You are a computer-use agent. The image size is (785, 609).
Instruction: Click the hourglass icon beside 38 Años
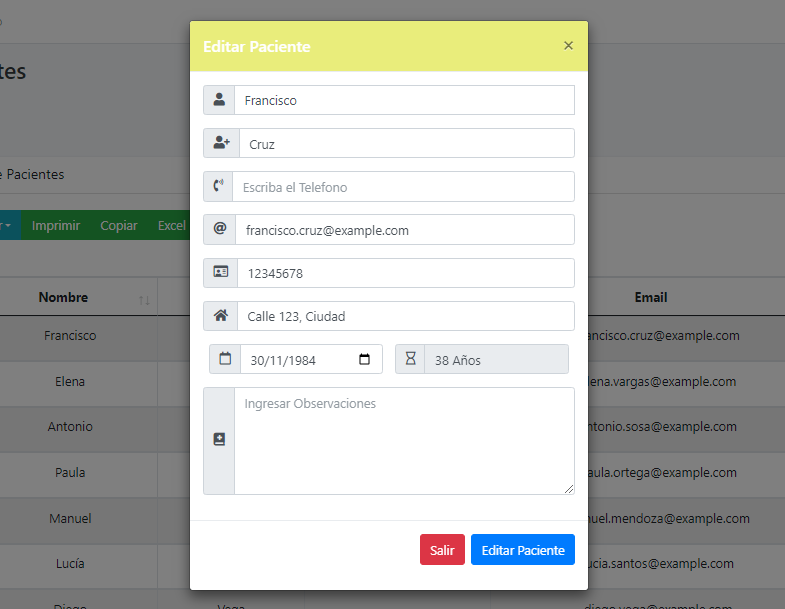pos(411,358)
